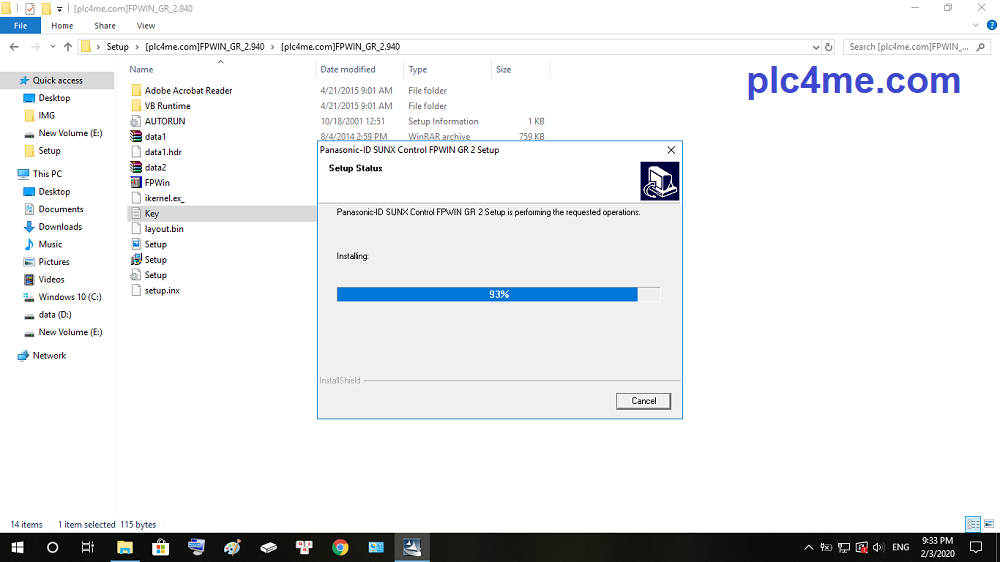Image resolution: width=1000 pixels, height=562 pixels.
Task: Click the installation progress bar at 93%
Action: 498,294
